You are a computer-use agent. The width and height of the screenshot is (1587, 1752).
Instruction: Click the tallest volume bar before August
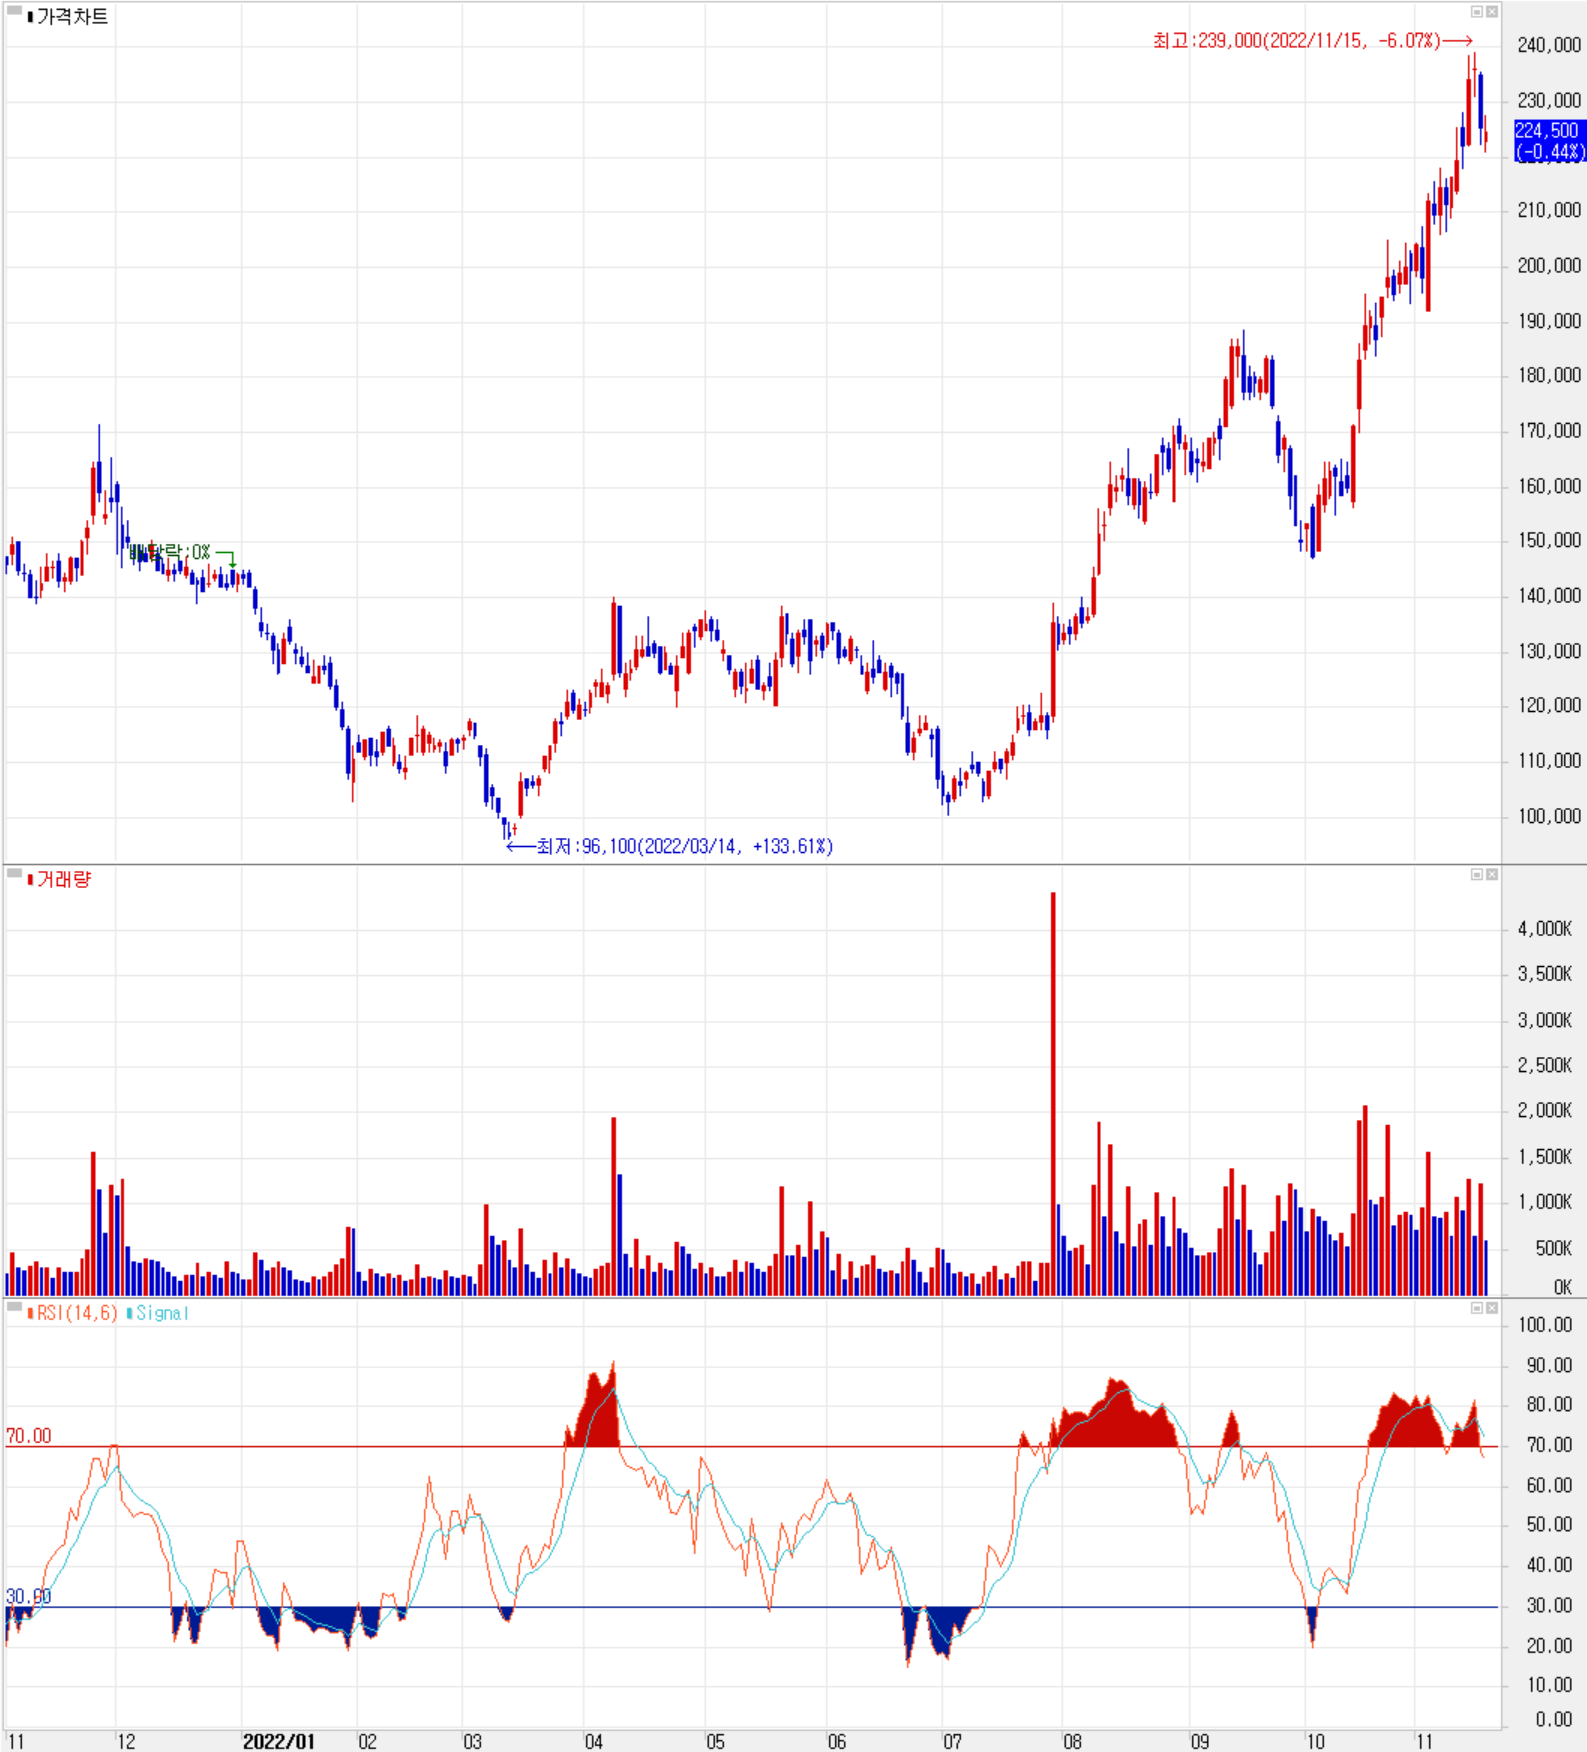click(1053, 1094)
